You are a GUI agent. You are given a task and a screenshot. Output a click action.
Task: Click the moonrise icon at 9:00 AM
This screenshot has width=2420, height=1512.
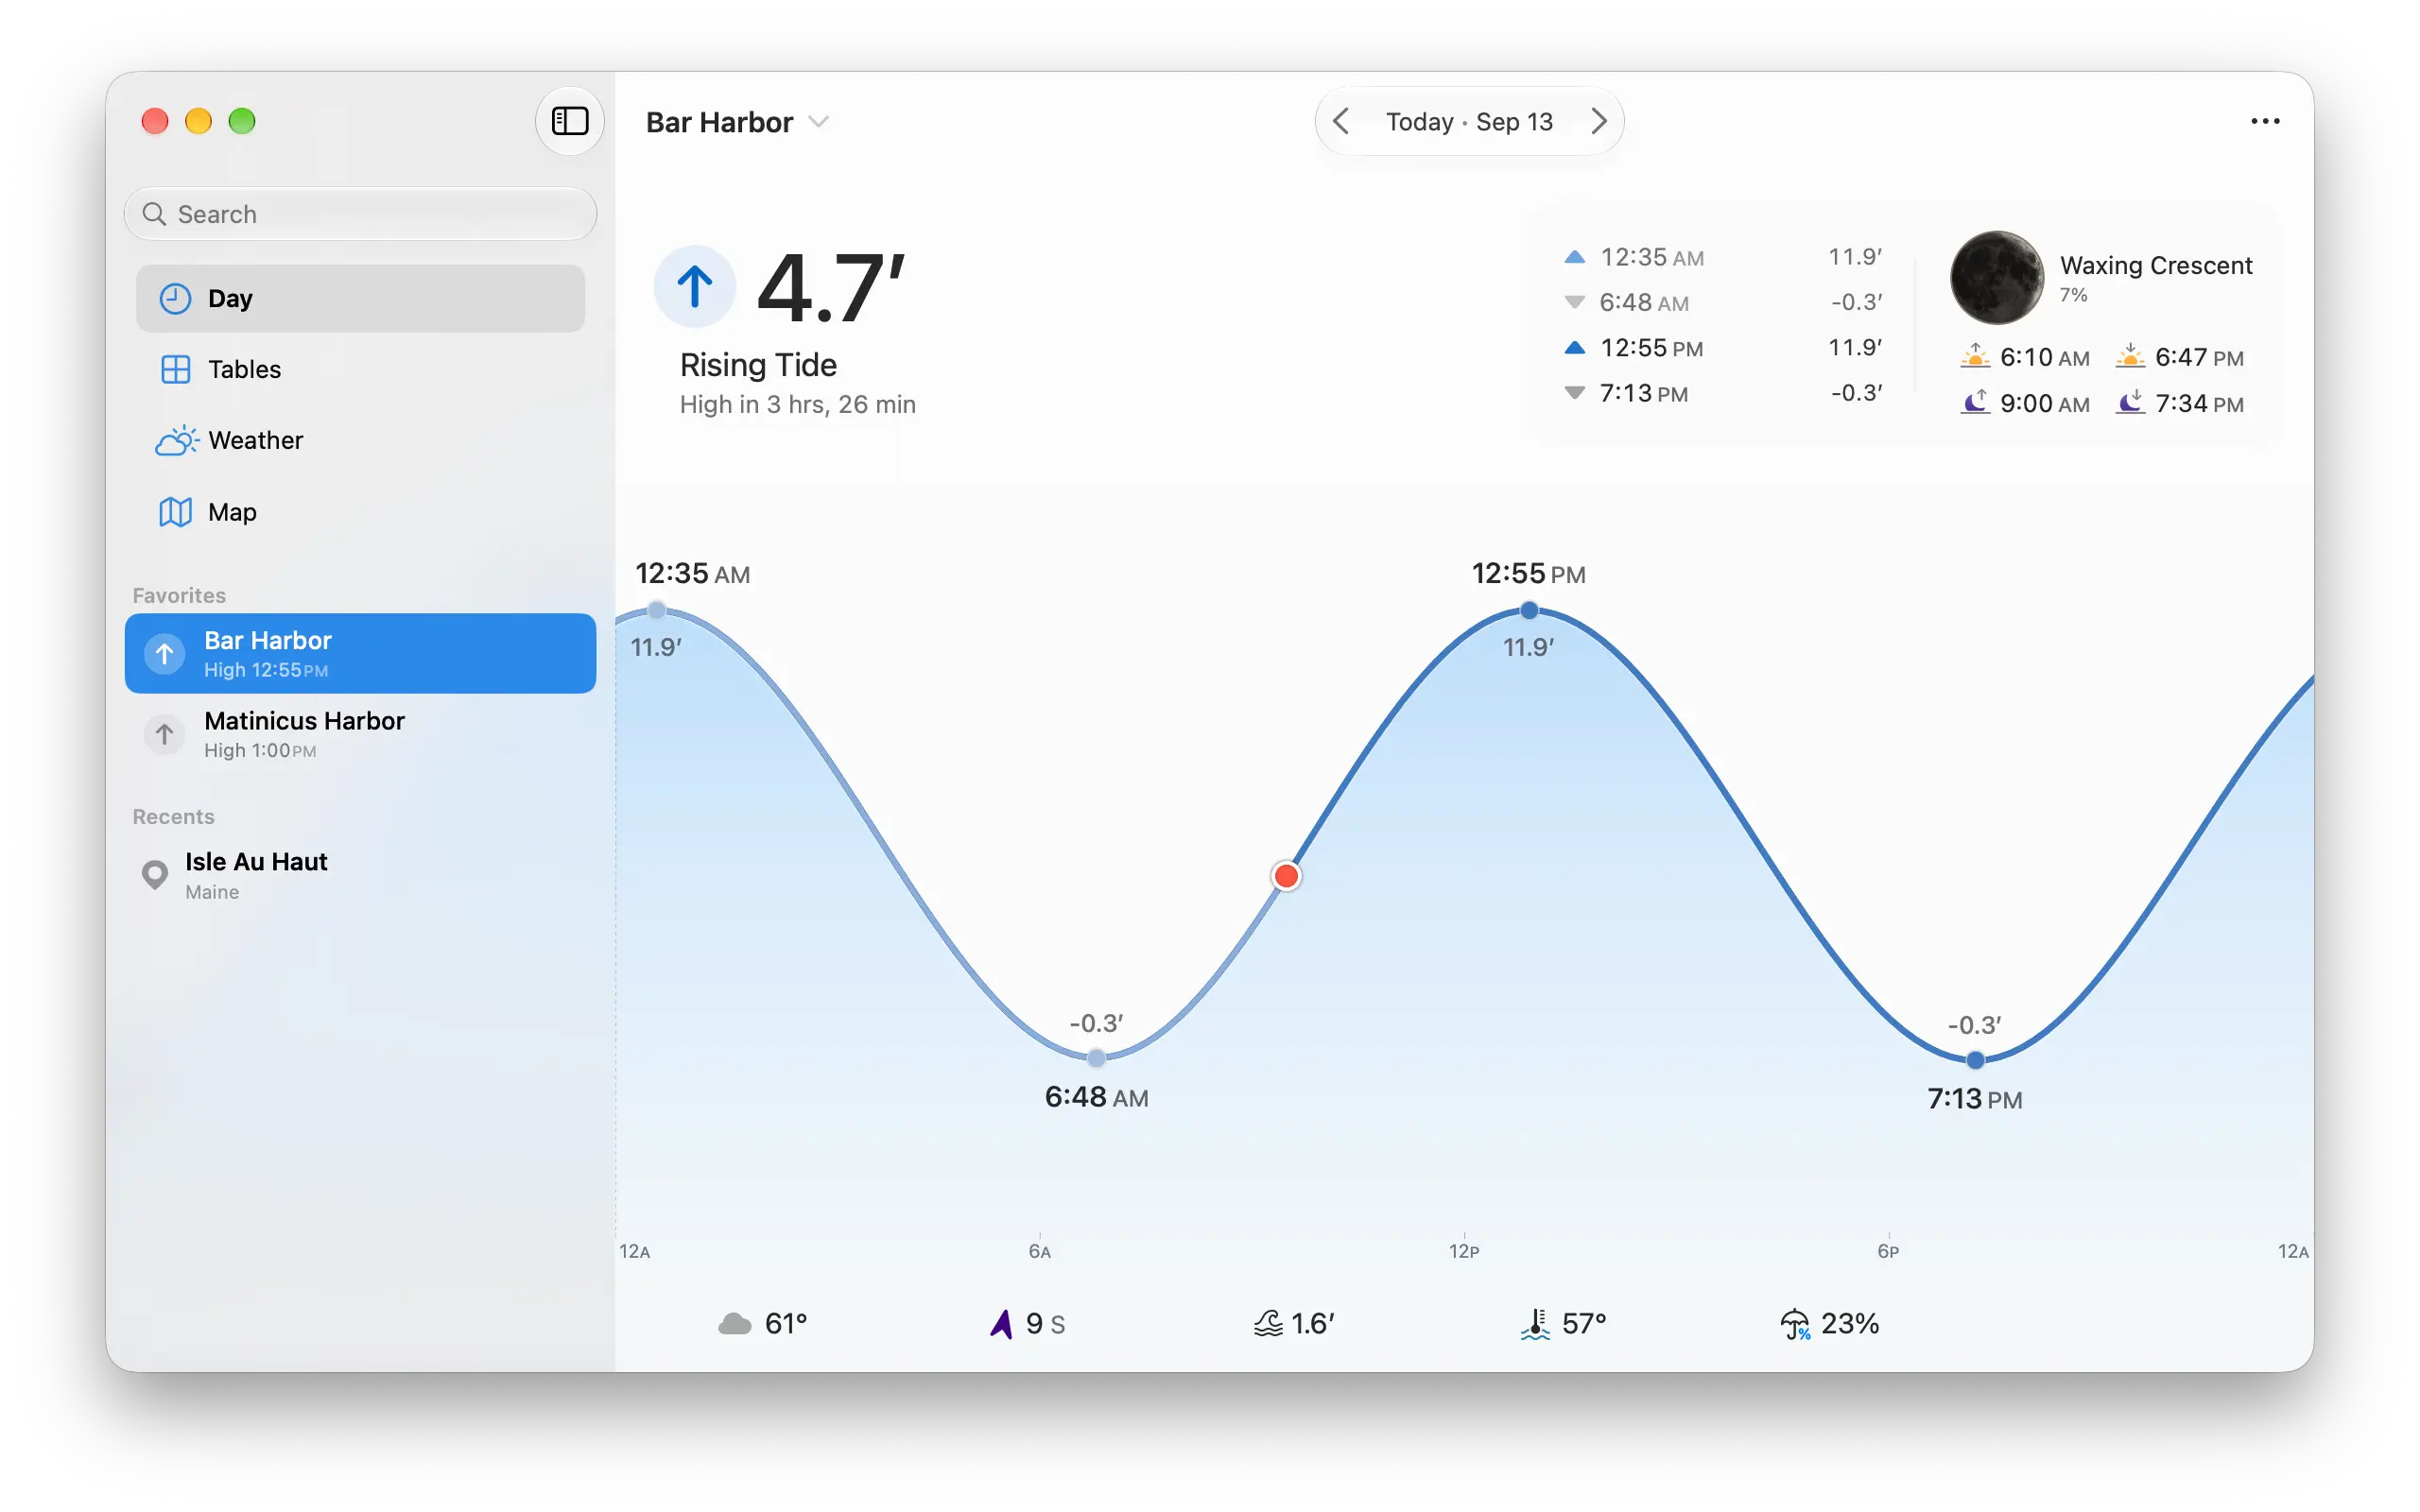coord(1974,403)
